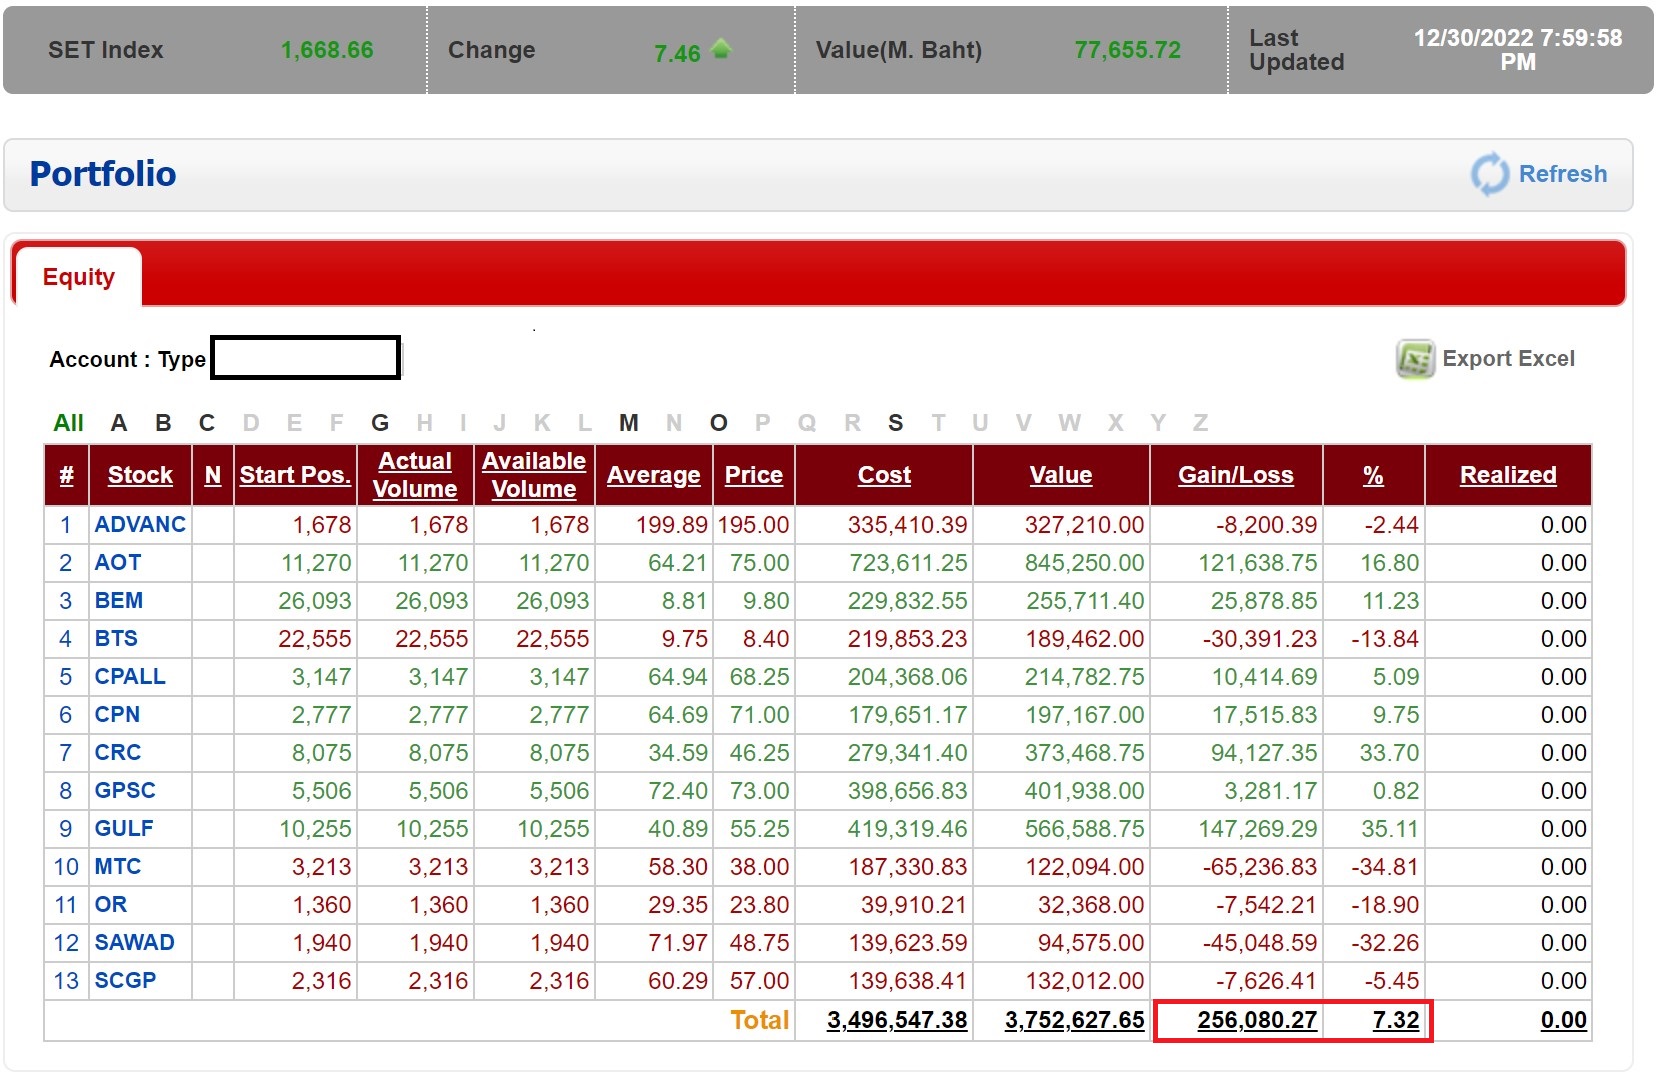Open the CPALL stock link
Screen dimensions: 1660x1074
click(x=130, y=677)
